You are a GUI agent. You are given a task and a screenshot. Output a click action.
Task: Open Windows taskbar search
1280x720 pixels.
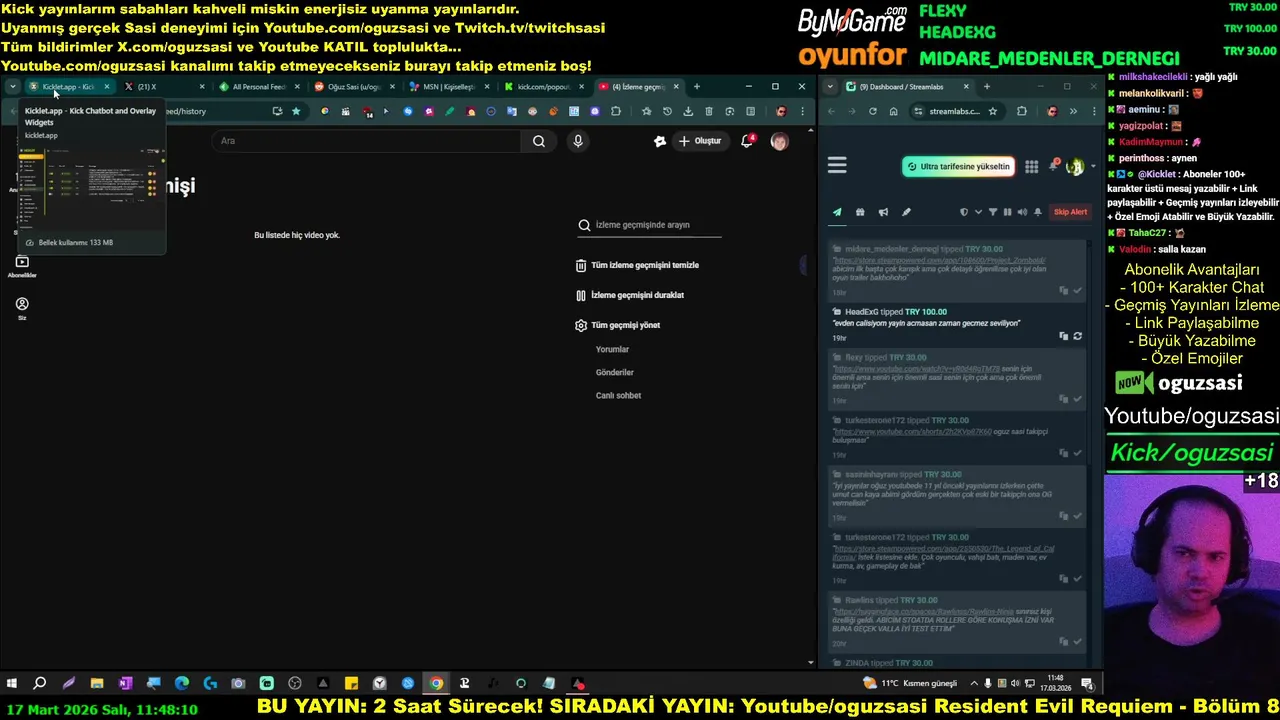click(40, 684)
